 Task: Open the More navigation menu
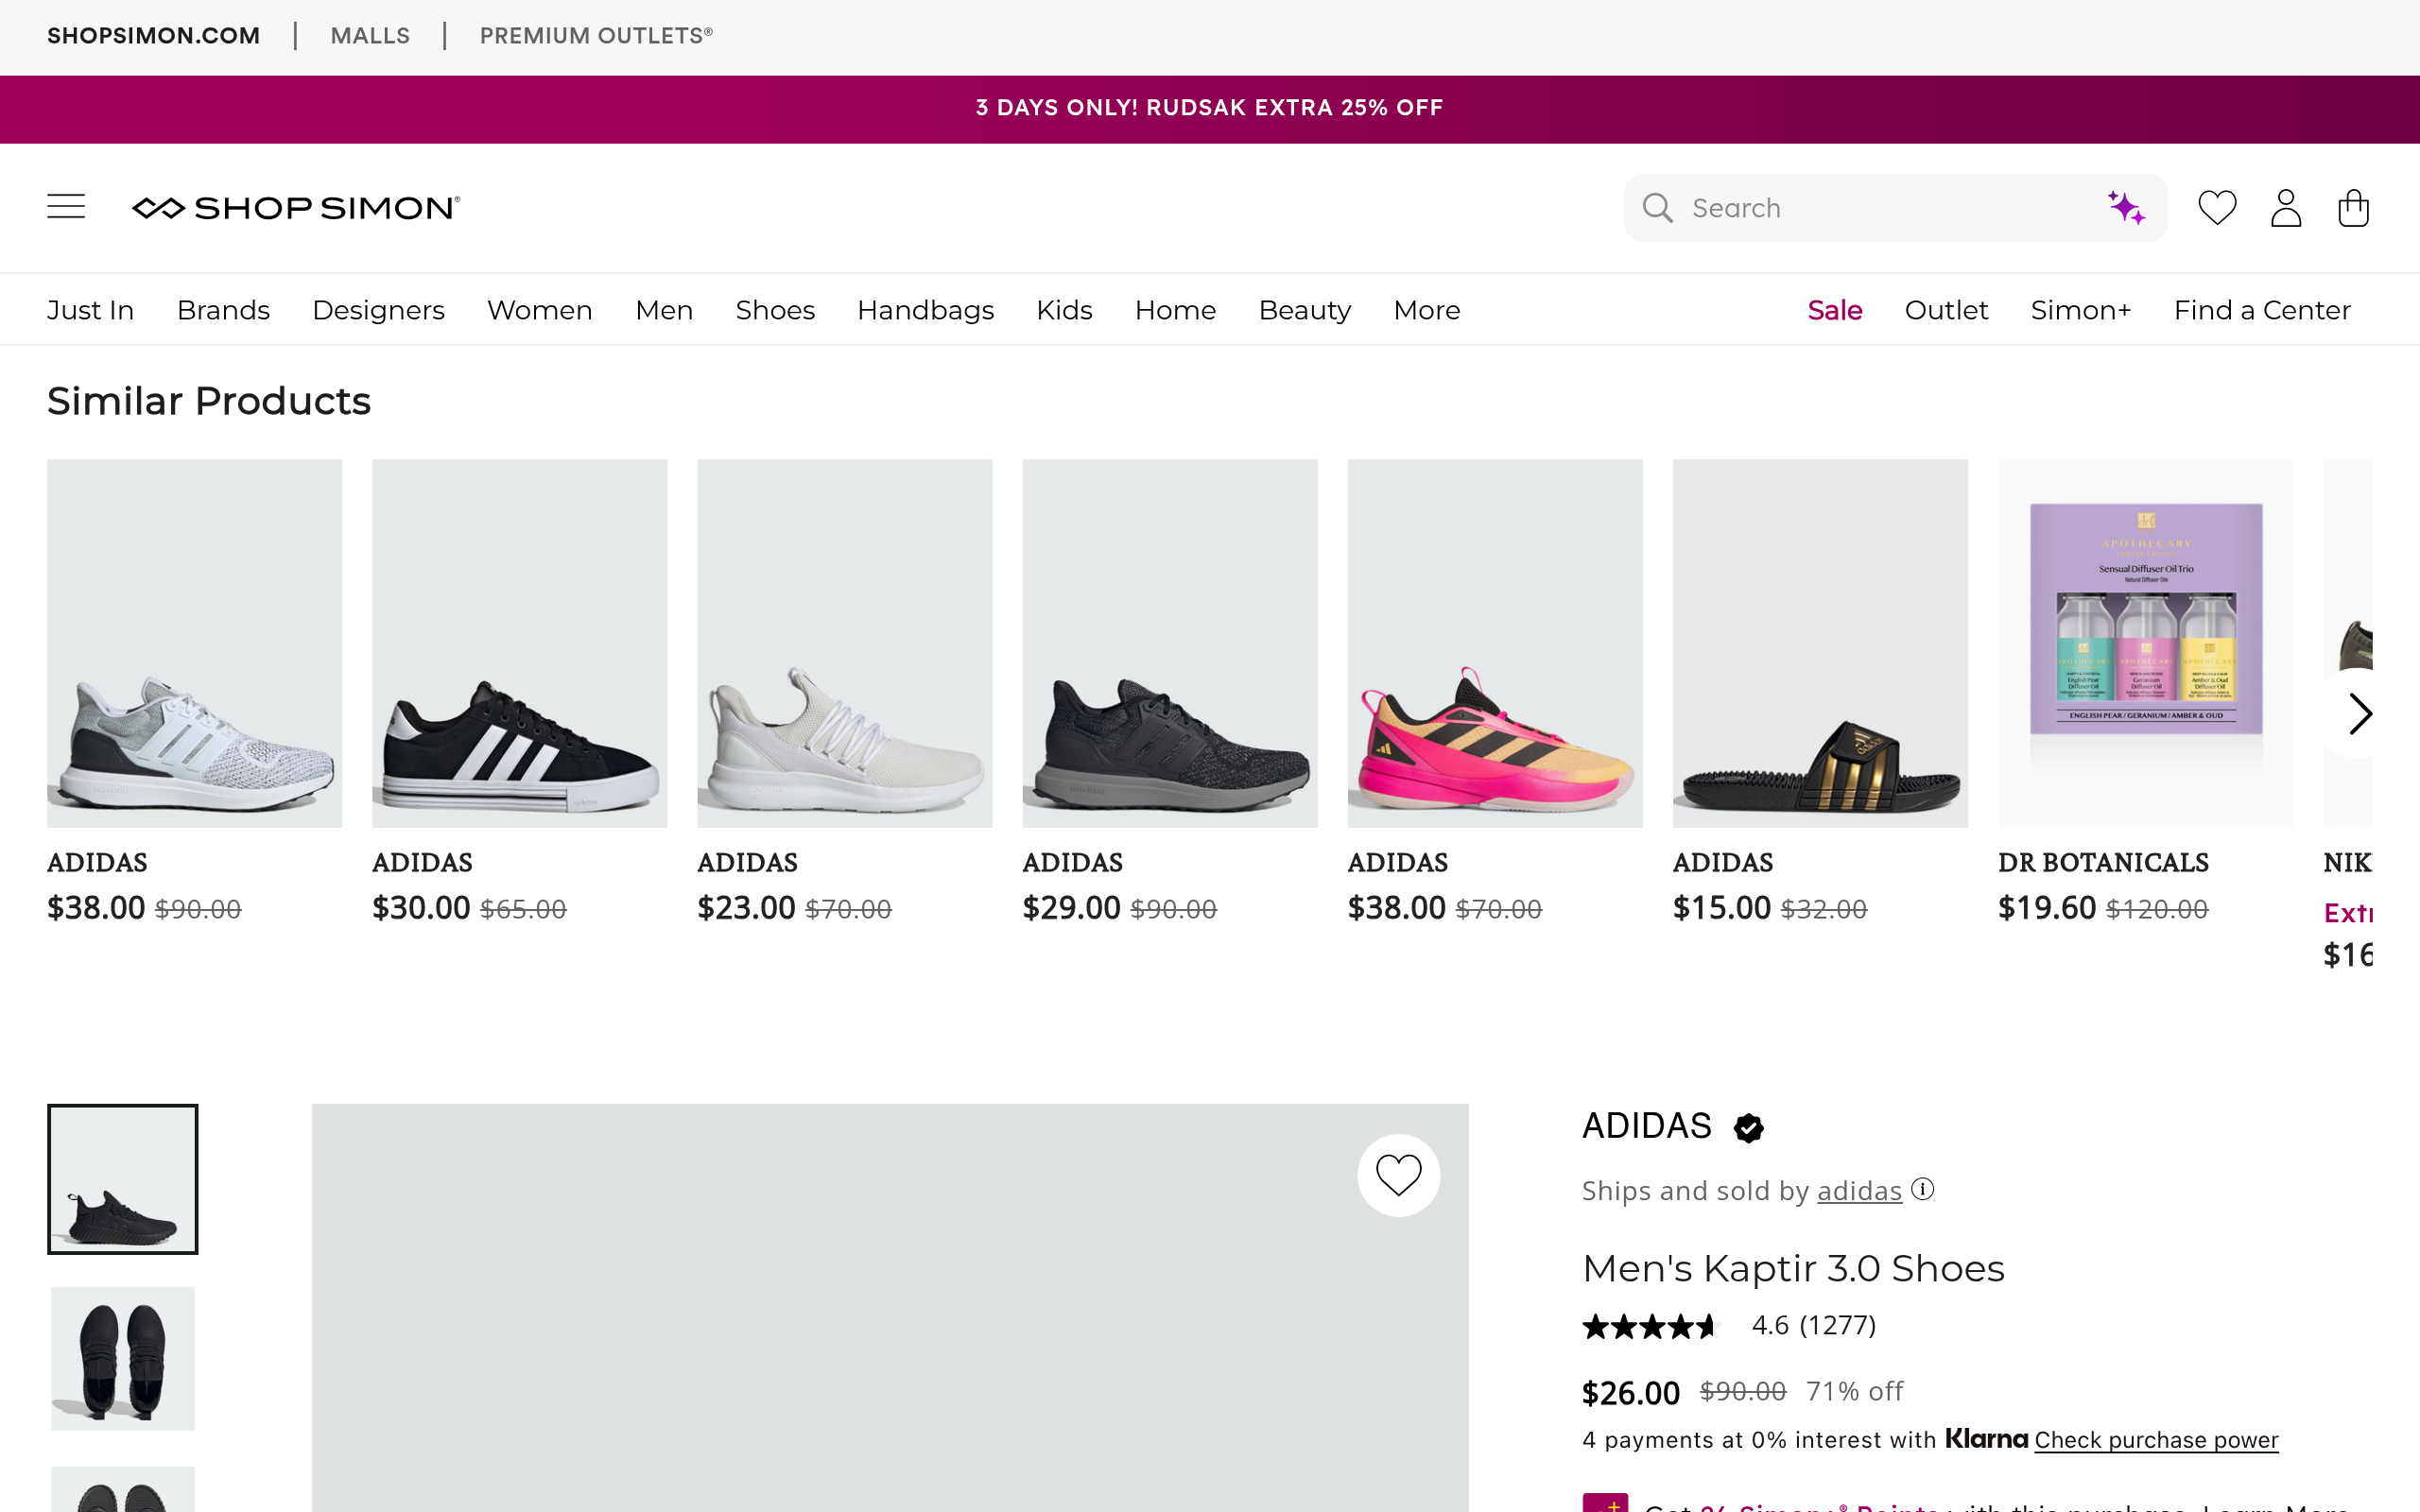click(x=1426, y=310)
